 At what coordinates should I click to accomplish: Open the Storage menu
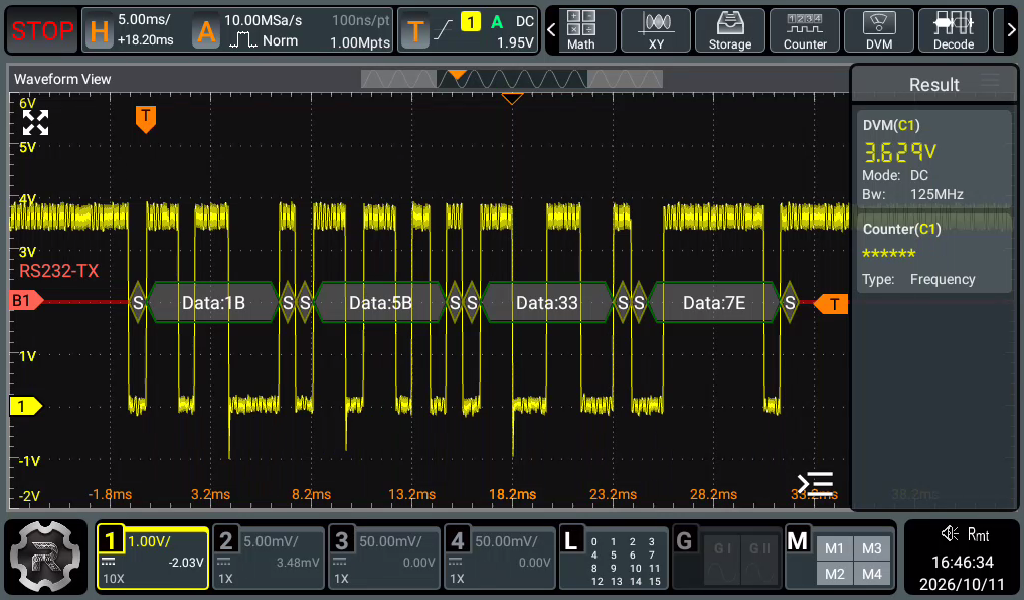click(729, 31)
